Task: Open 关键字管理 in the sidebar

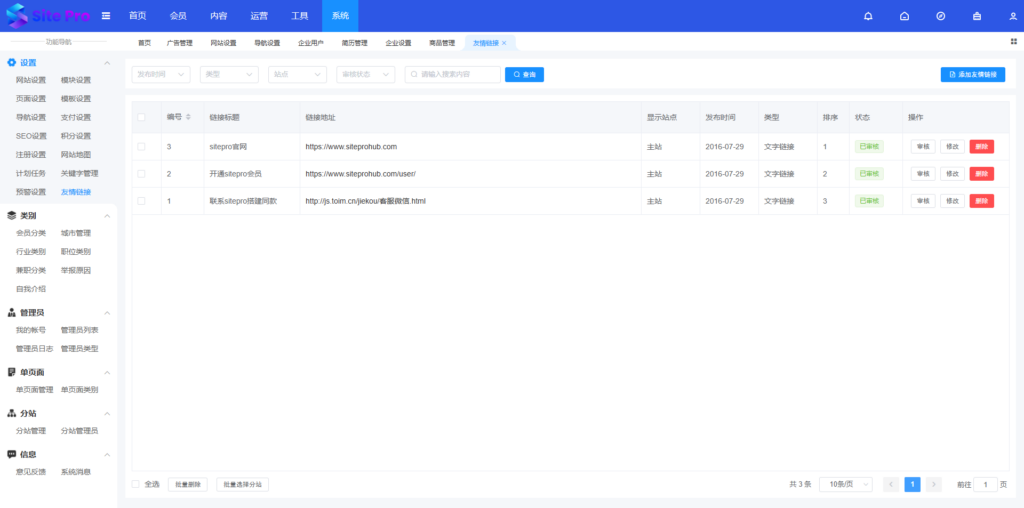Action: pos(80,174)
